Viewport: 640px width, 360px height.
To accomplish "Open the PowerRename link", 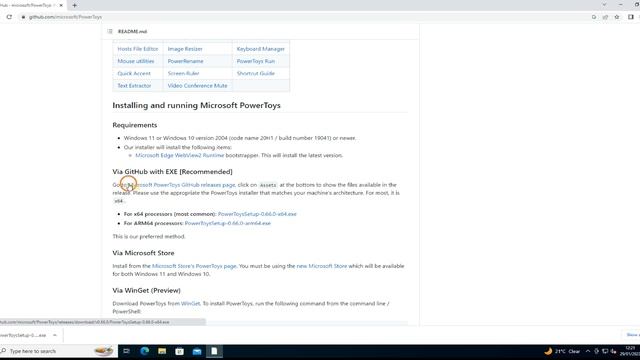I will click(185, 61).
